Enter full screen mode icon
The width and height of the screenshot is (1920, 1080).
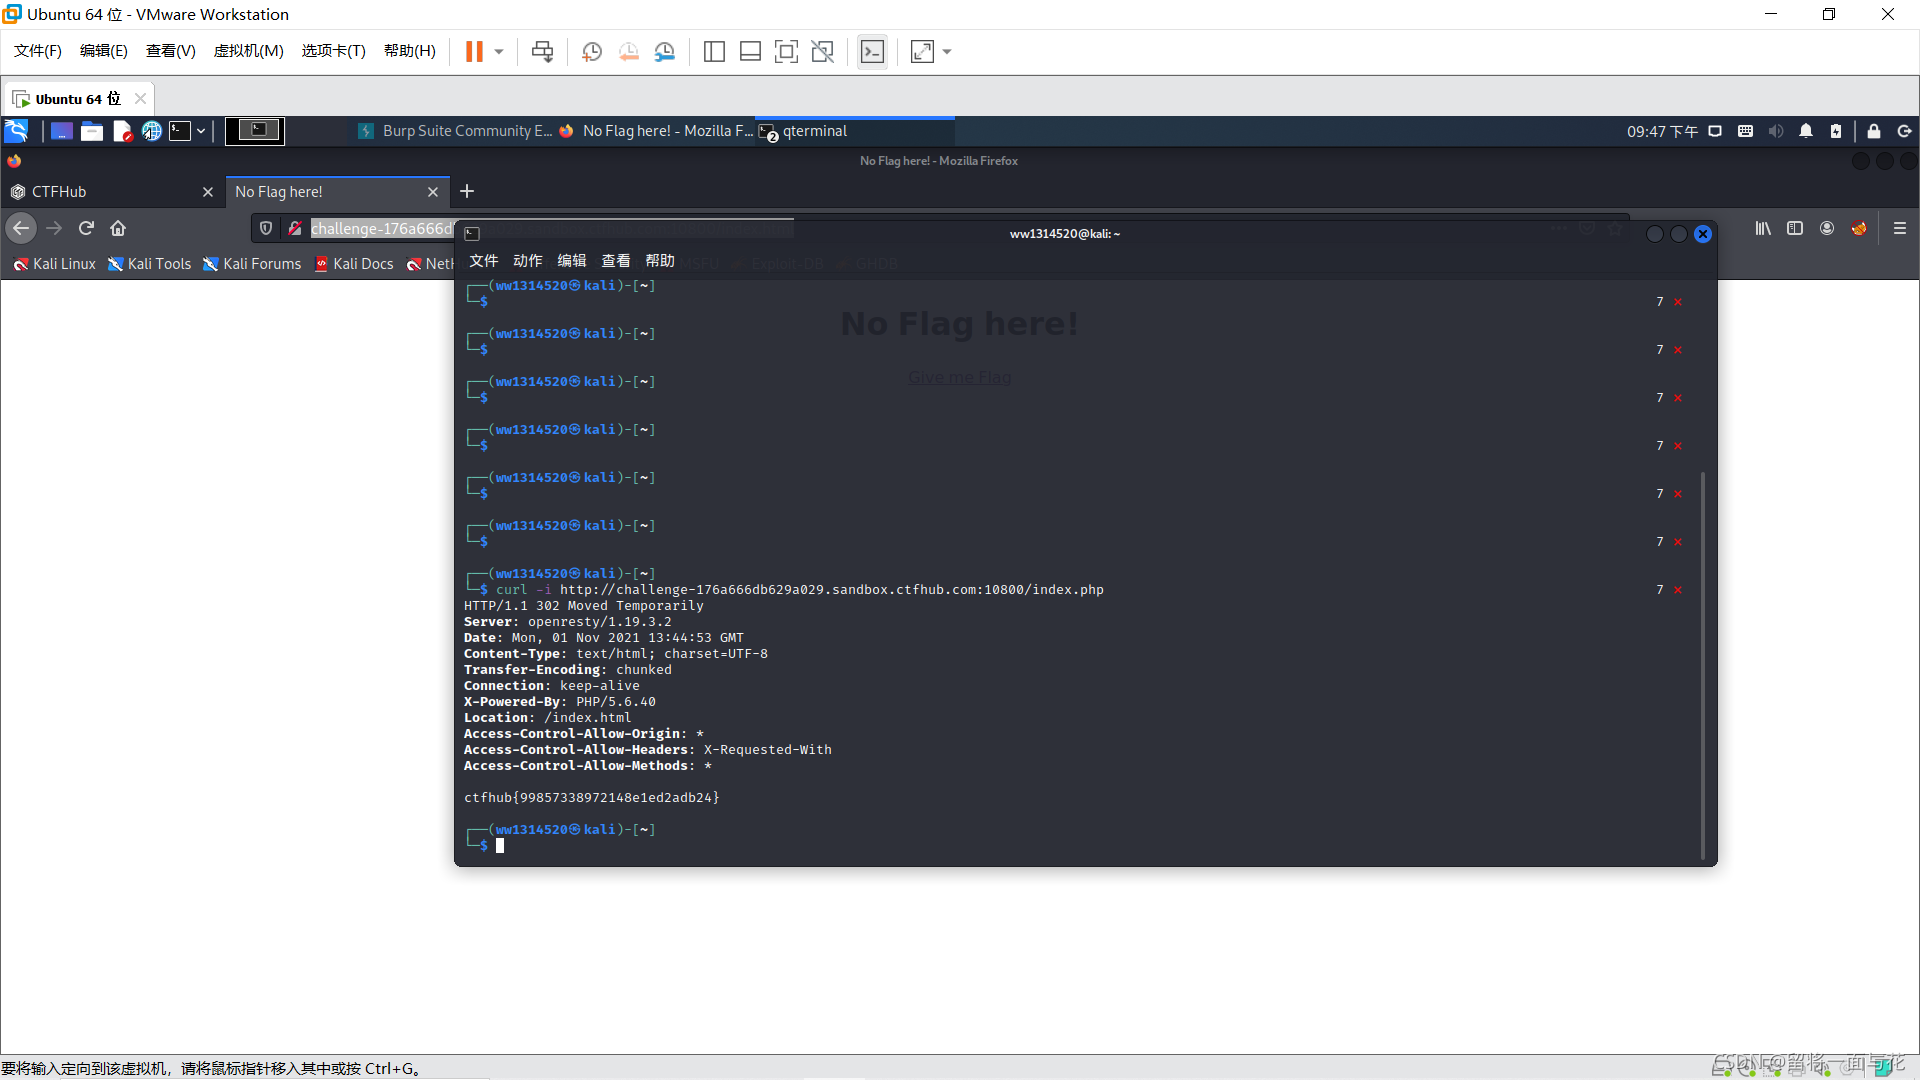(x=786, y=52)
